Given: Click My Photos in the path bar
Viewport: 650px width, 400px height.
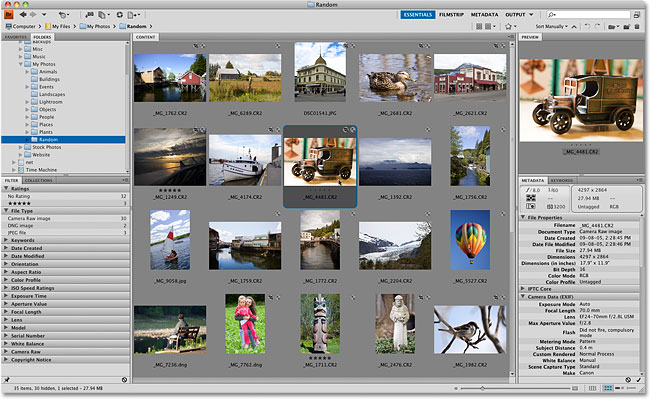Looking at the screenshot, I should click(95, 26).
